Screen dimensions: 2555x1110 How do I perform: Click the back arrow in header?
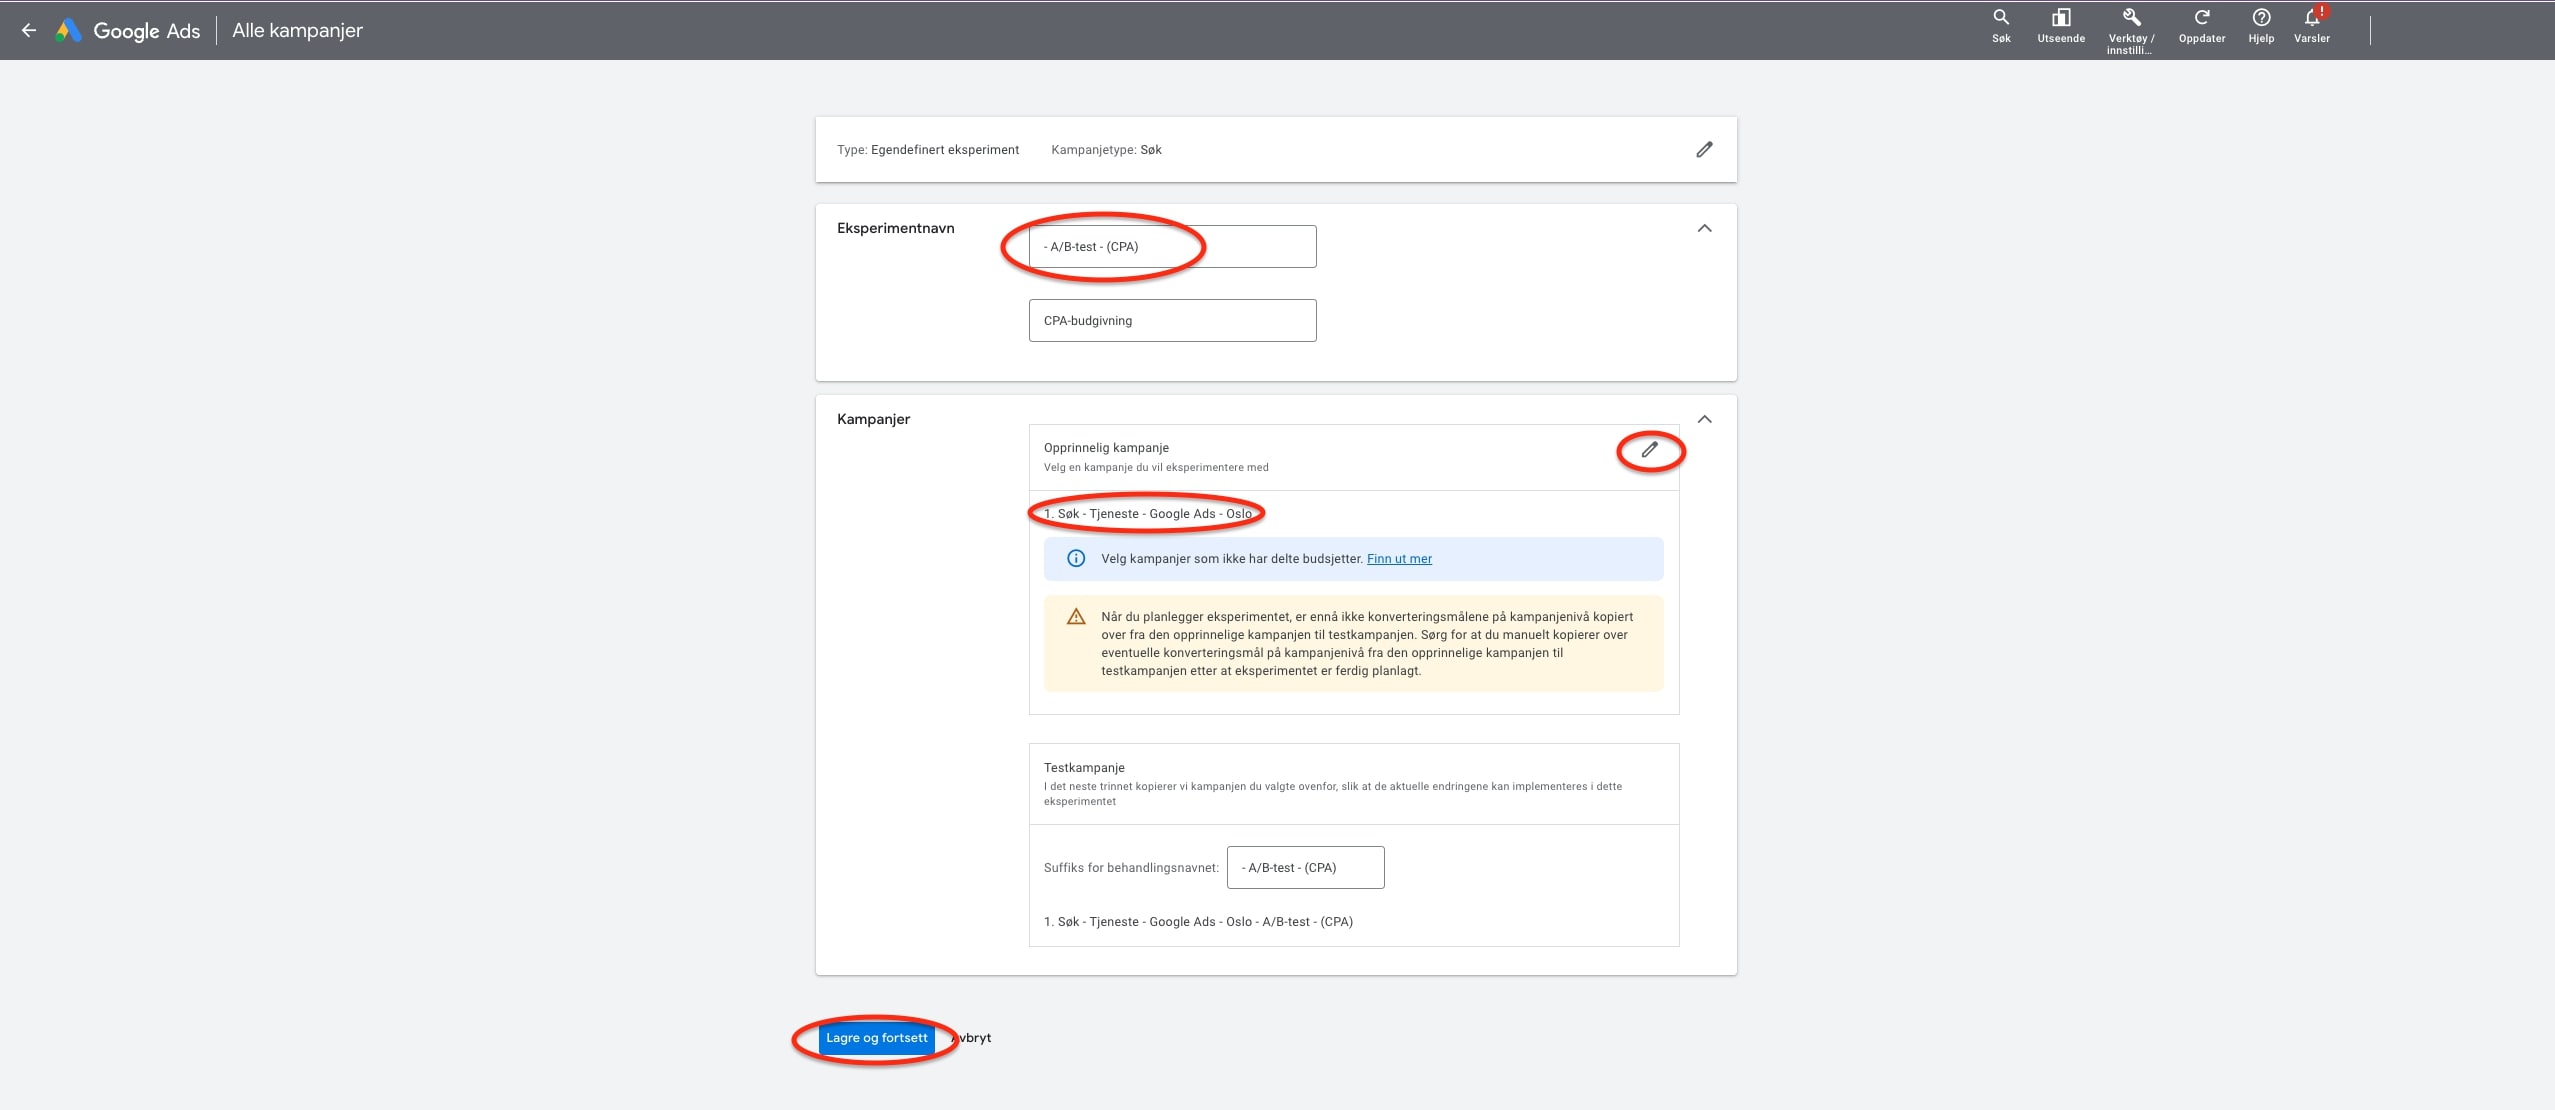(29, 30)
